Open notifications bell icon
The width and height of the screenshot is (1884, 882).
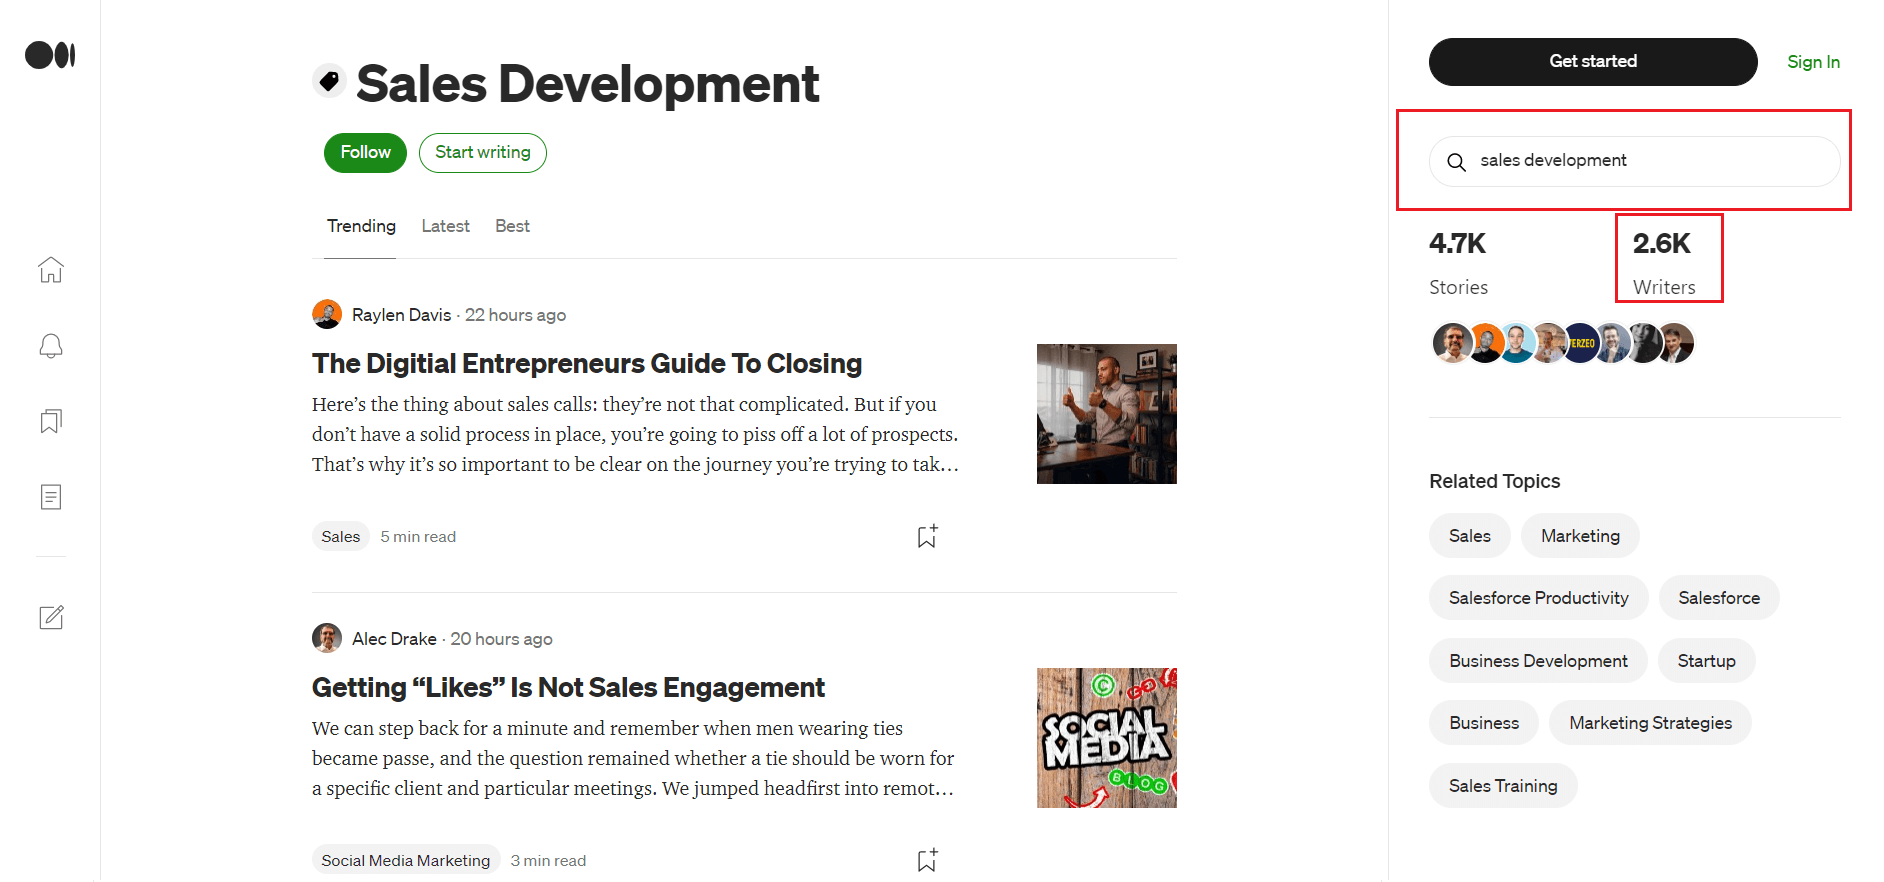(x=51, y=346)
